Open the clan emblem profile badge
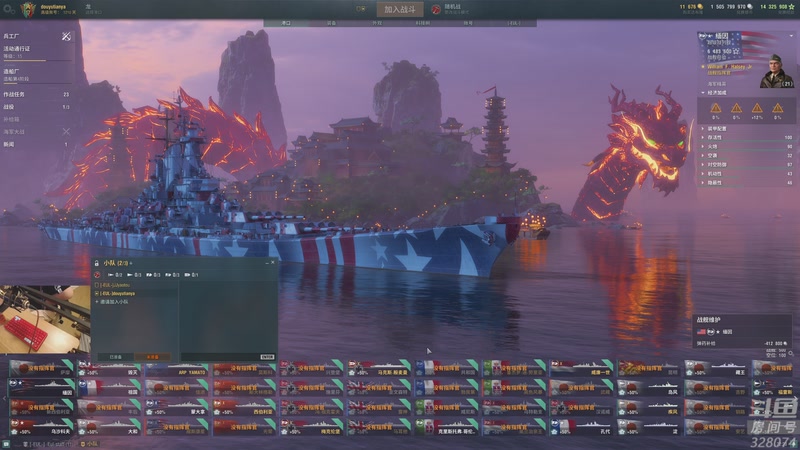This screenshot has height=450, width=800. click(x=28, y=9)
